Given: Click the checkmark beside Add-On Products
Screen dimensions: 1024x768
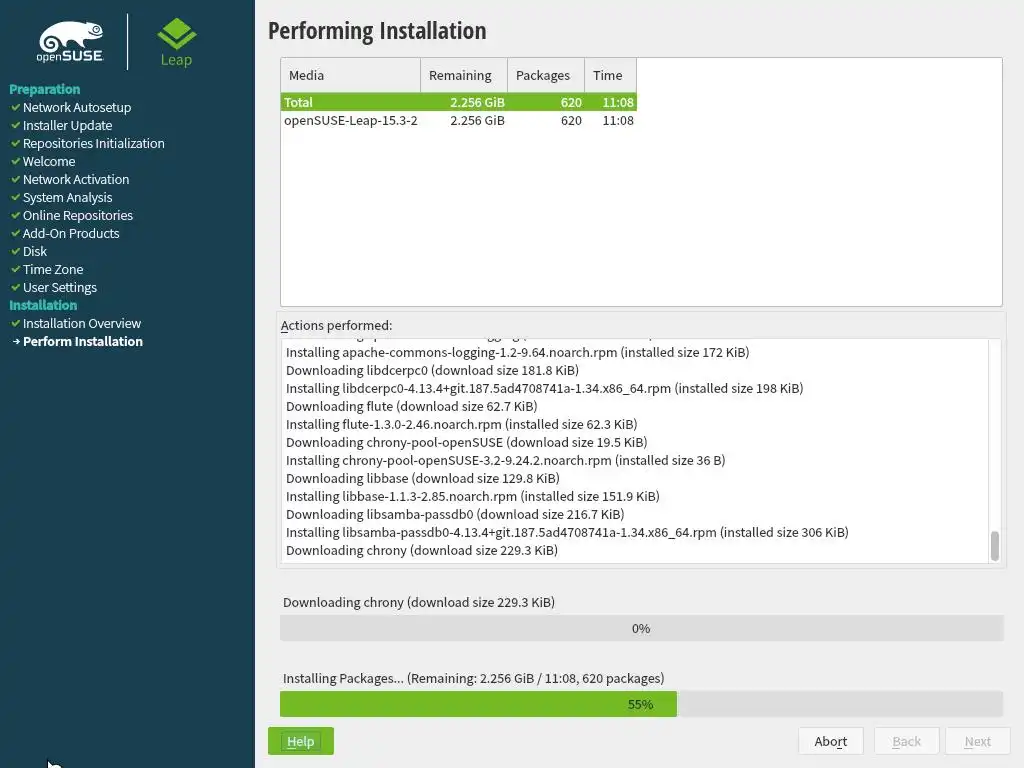Looking at the screenshot, I should coord(16,233).
